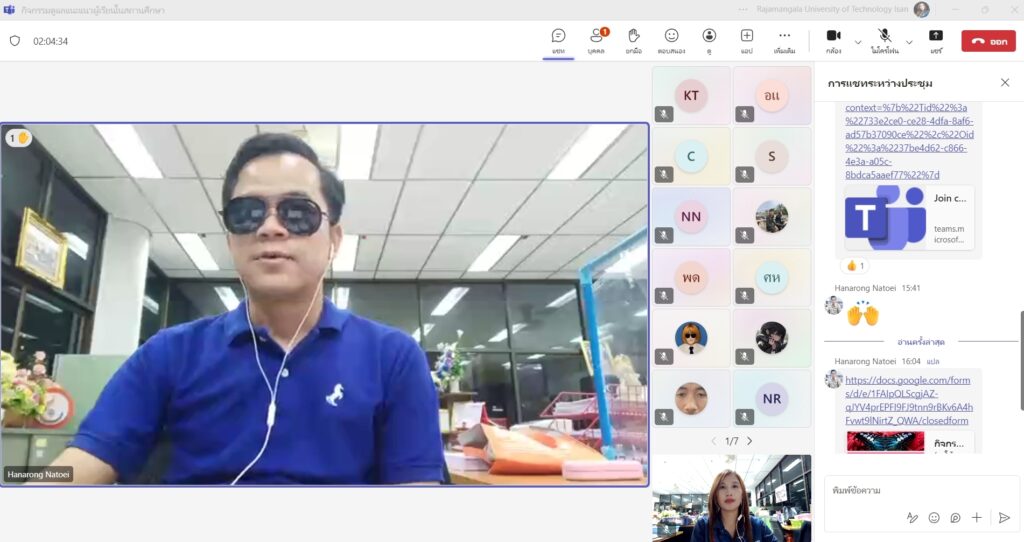
Task: Expand camera options dropdown arrow
Action: [858, 42]
